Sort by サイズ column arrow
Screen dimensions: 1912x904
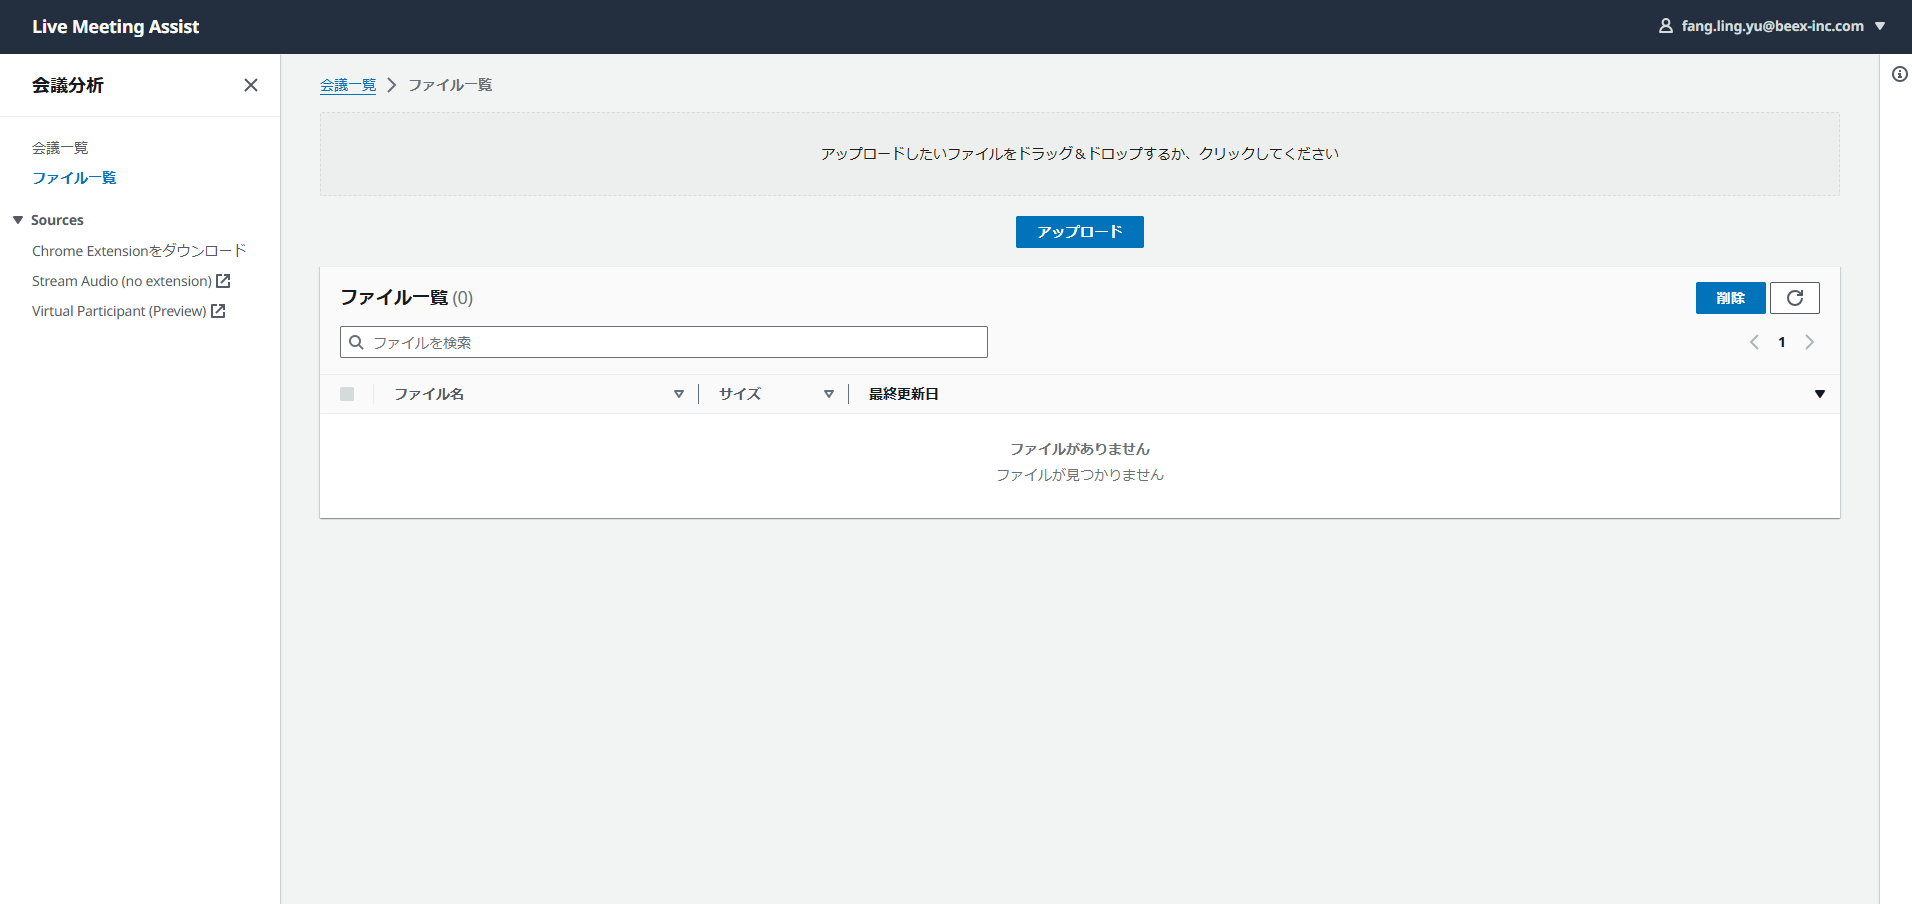[x=829, y=394]
